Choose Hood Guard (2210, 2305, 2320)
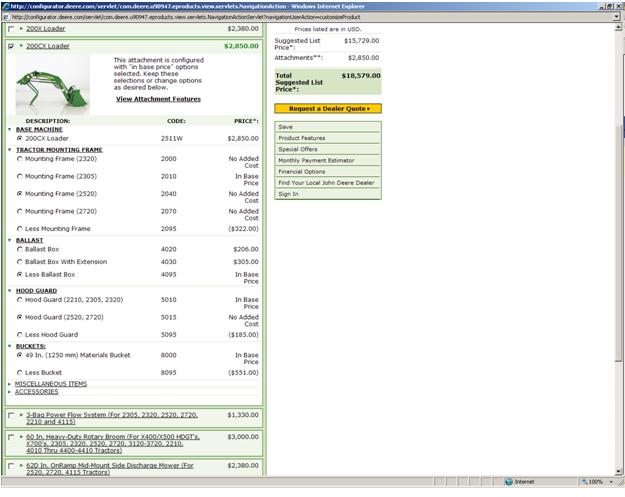The width and height of the screenshot is (625, 497). click(20, 300)
